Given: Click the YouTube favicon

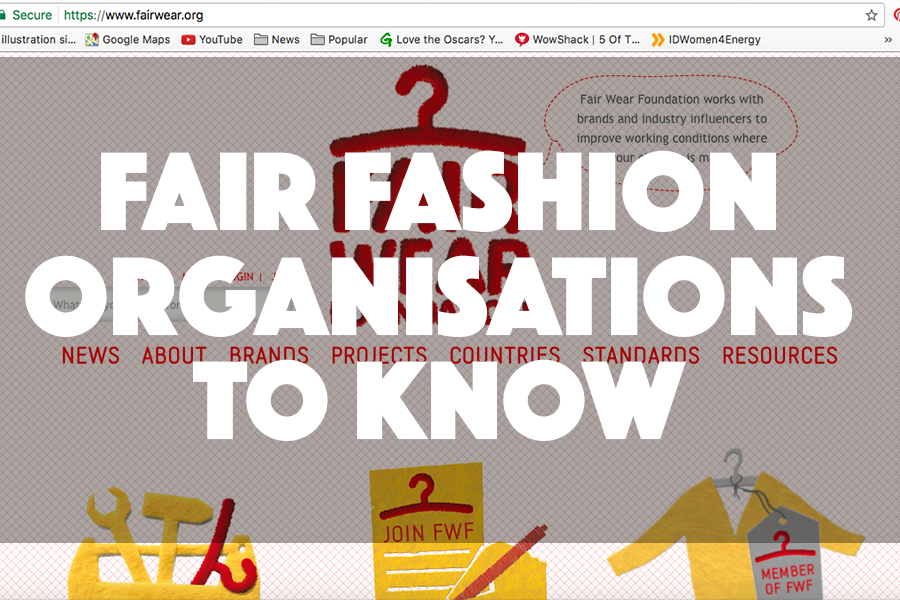Looking at the screenshot, I should (x=188, y=40).
